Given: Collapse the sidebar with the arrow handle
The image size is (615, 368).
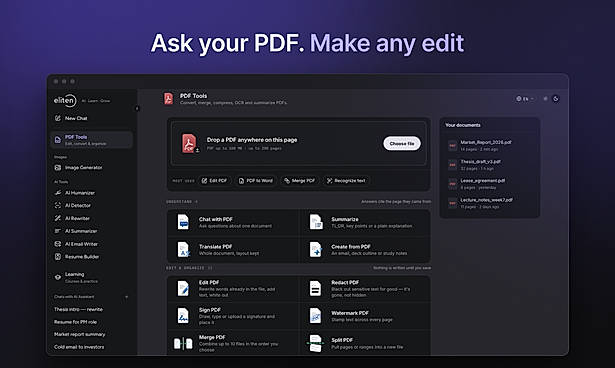Looking at the screenshot, I should [137, 108].
